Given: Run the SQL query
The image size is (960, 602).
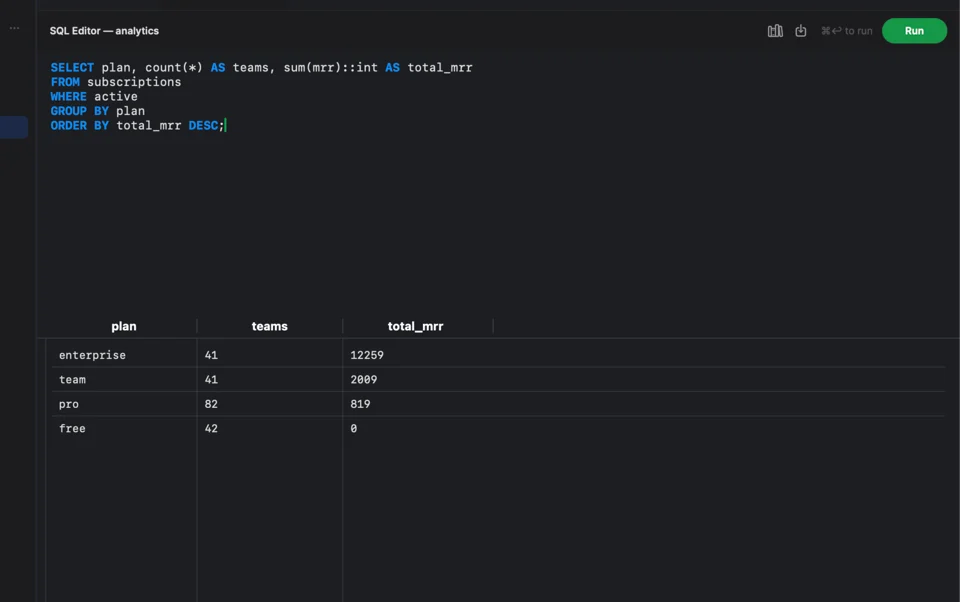Looking at the screenshot, I should click(913, 31).
